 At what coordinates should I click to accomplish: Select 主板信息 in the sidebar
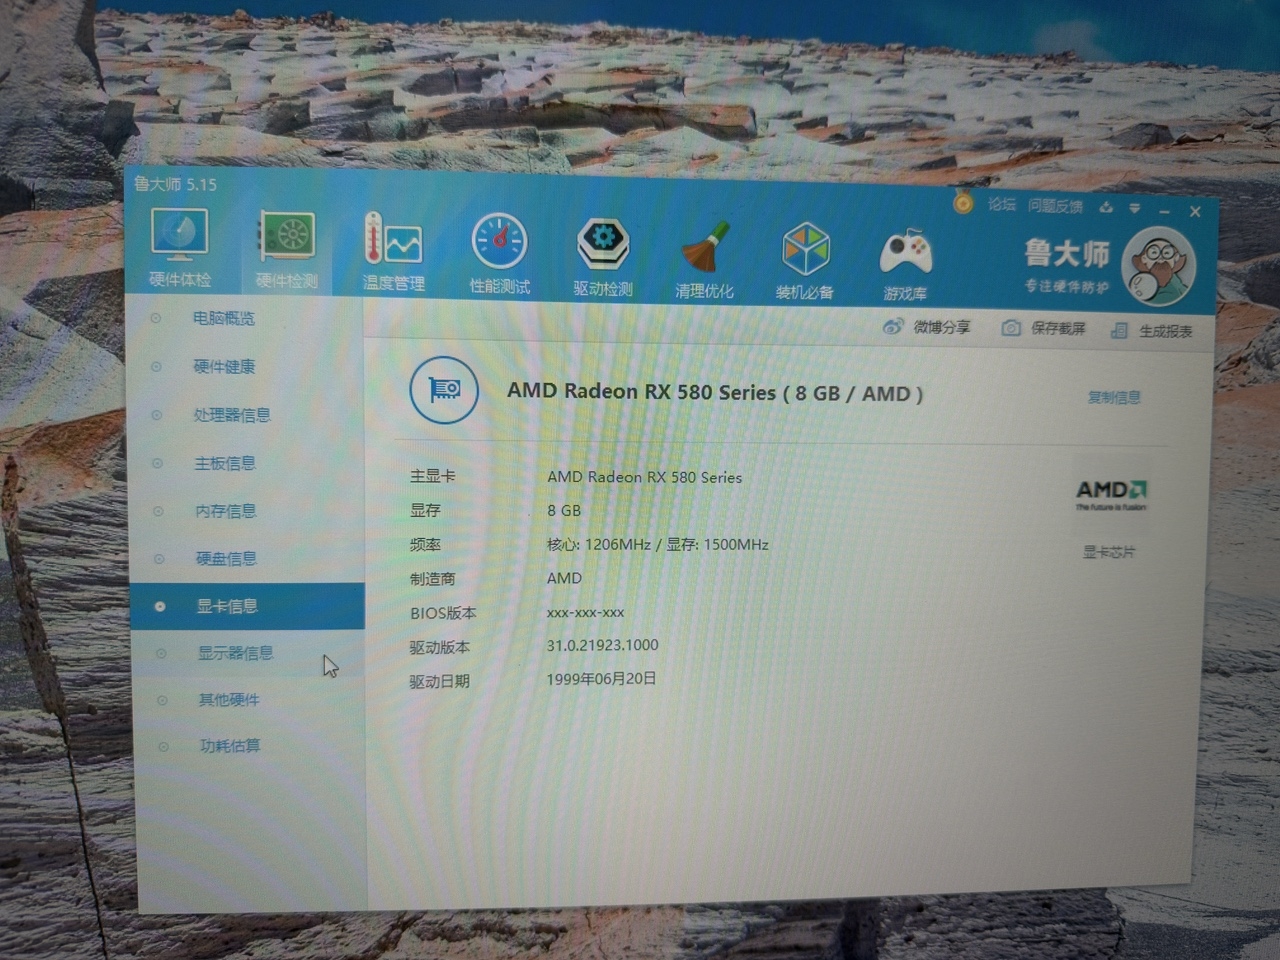(225, 463)
